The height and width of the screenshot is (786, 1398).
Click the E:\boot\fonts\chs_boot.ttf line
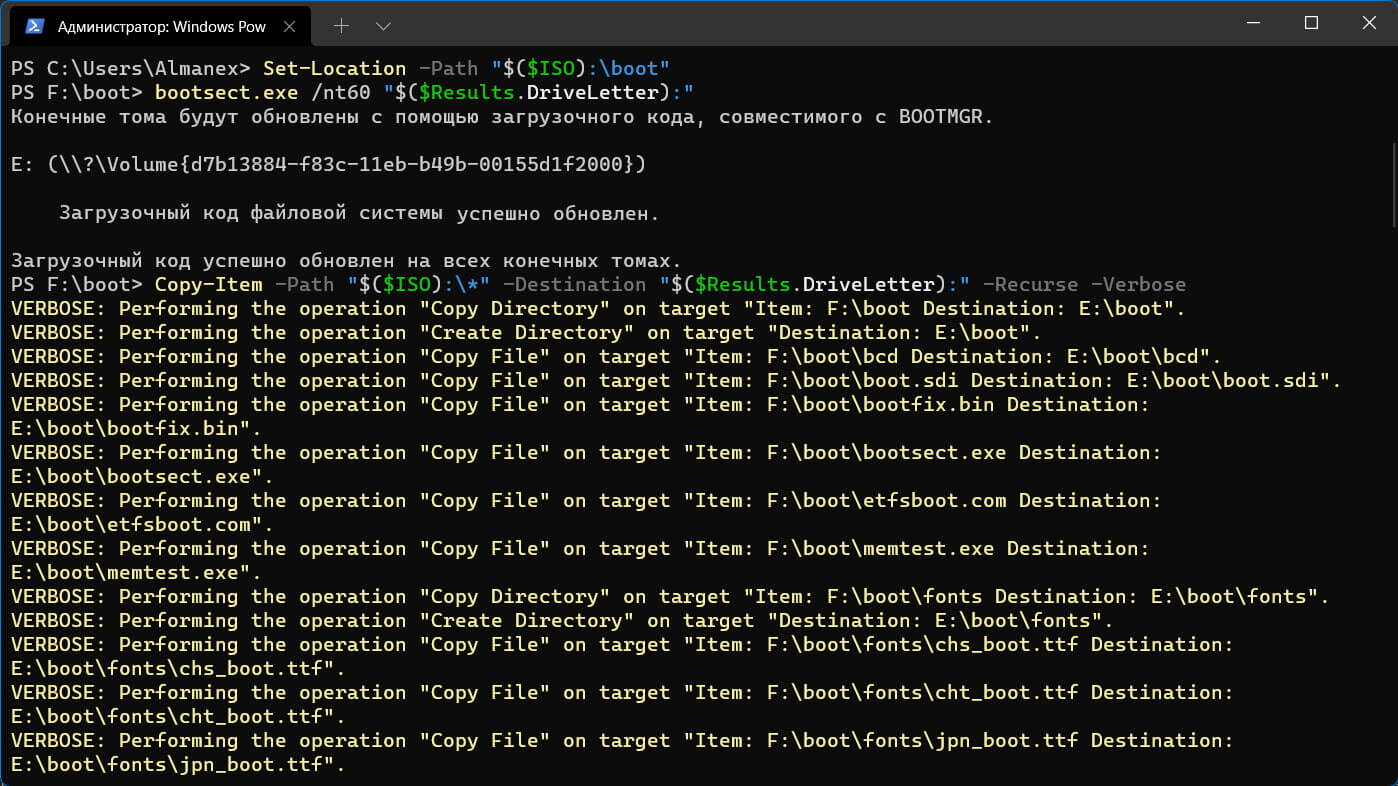pyautogui.click(x=178, y=668)
